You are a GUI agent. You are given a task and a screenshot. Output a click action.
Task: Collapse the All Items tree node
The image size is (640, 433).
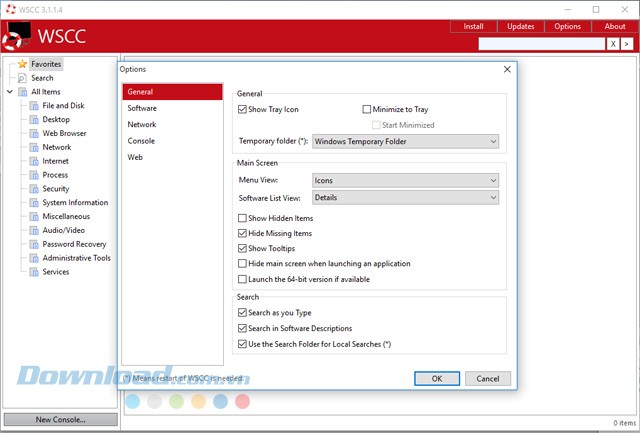(x=10, y=92)
